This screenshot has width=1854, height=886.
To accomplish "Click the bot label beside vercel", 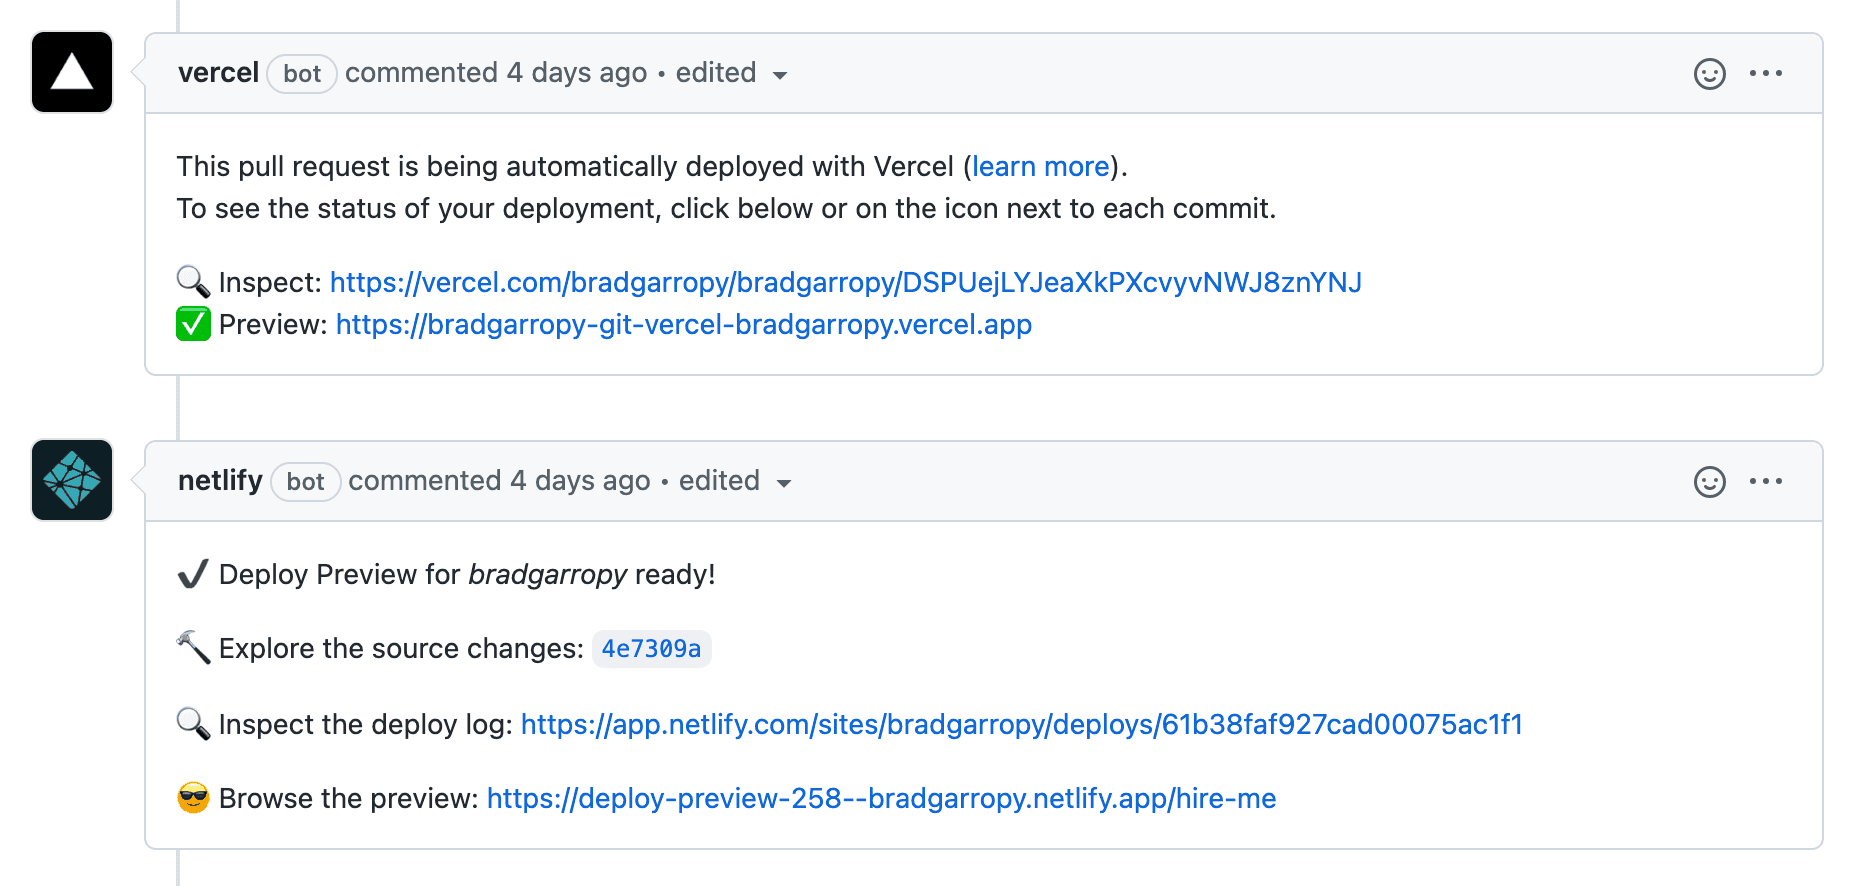I will (x=301, y=74).
